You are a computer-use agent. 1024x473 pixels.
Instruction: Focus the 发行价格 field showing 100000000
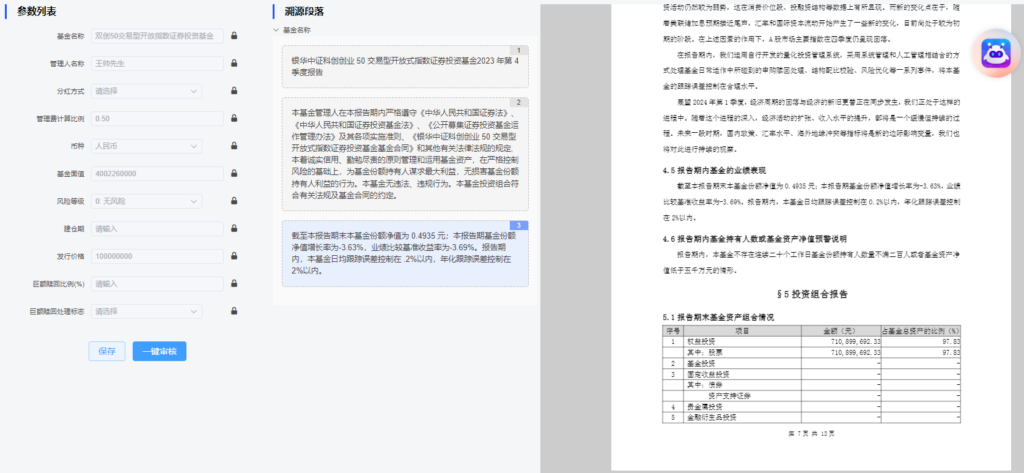157,256
